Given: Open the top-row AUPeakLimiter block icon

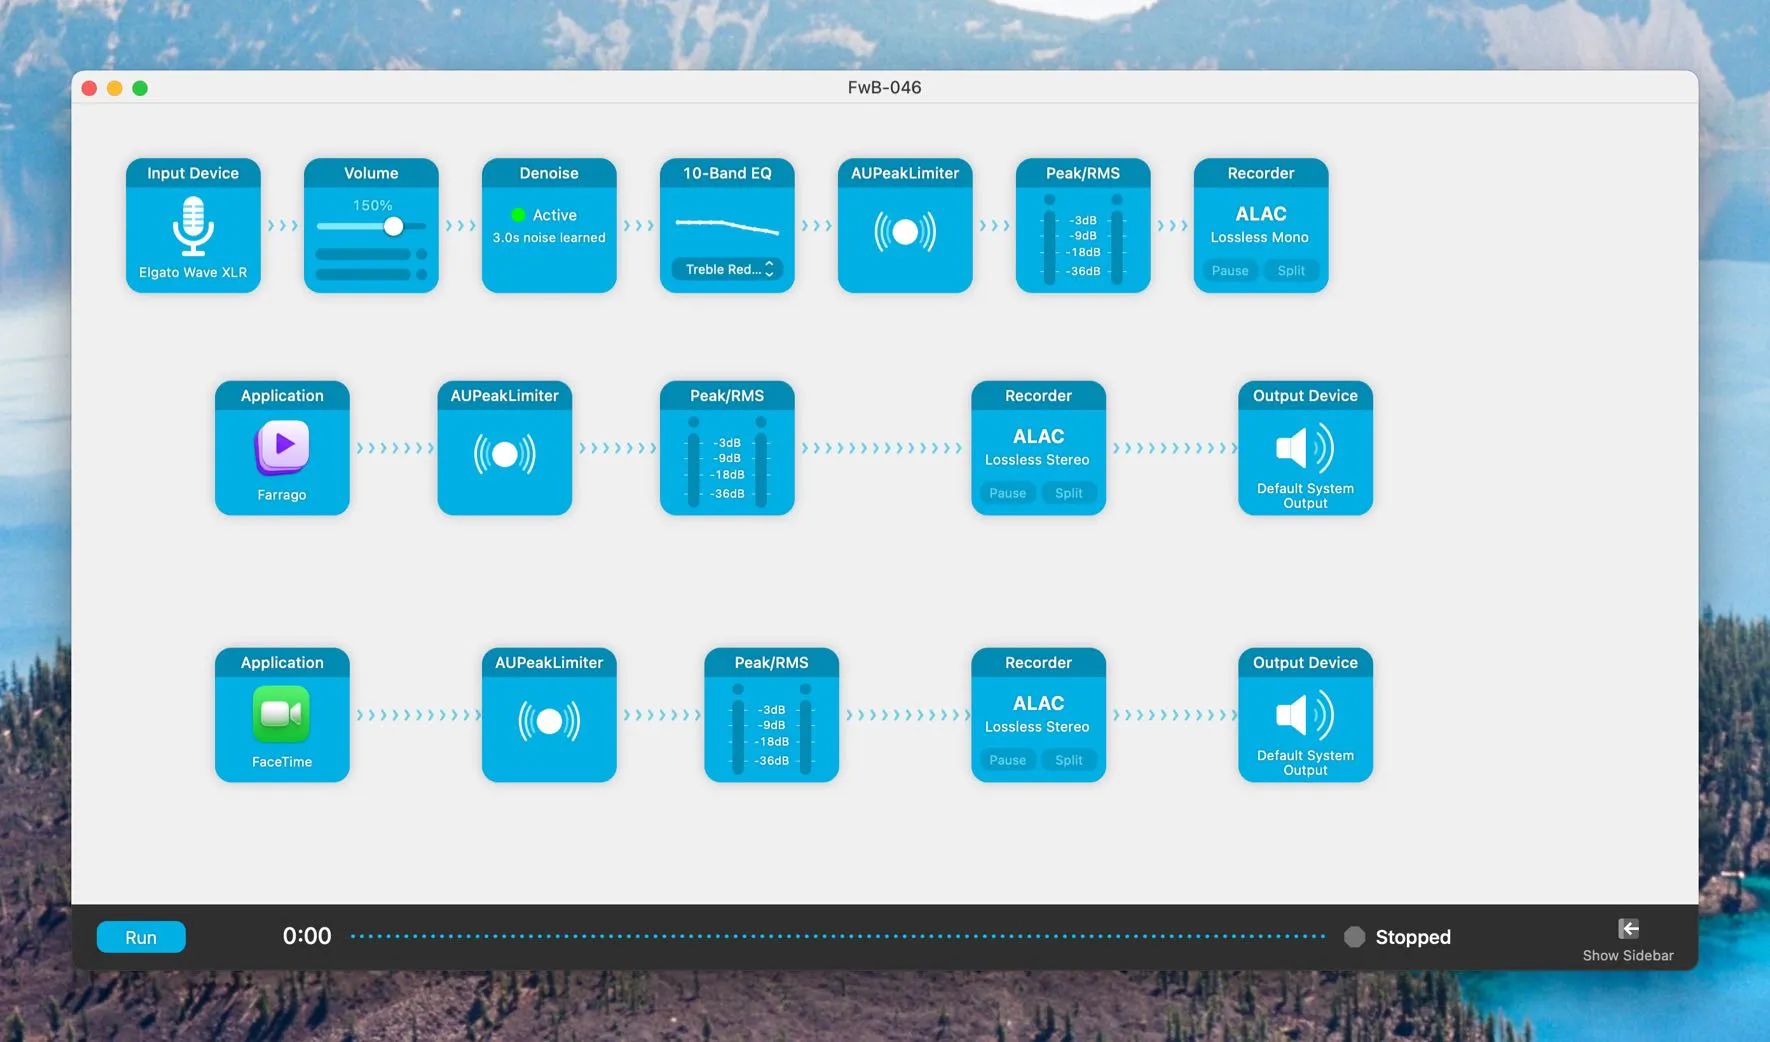Looking at the screenshot, I should pos(905,232).
